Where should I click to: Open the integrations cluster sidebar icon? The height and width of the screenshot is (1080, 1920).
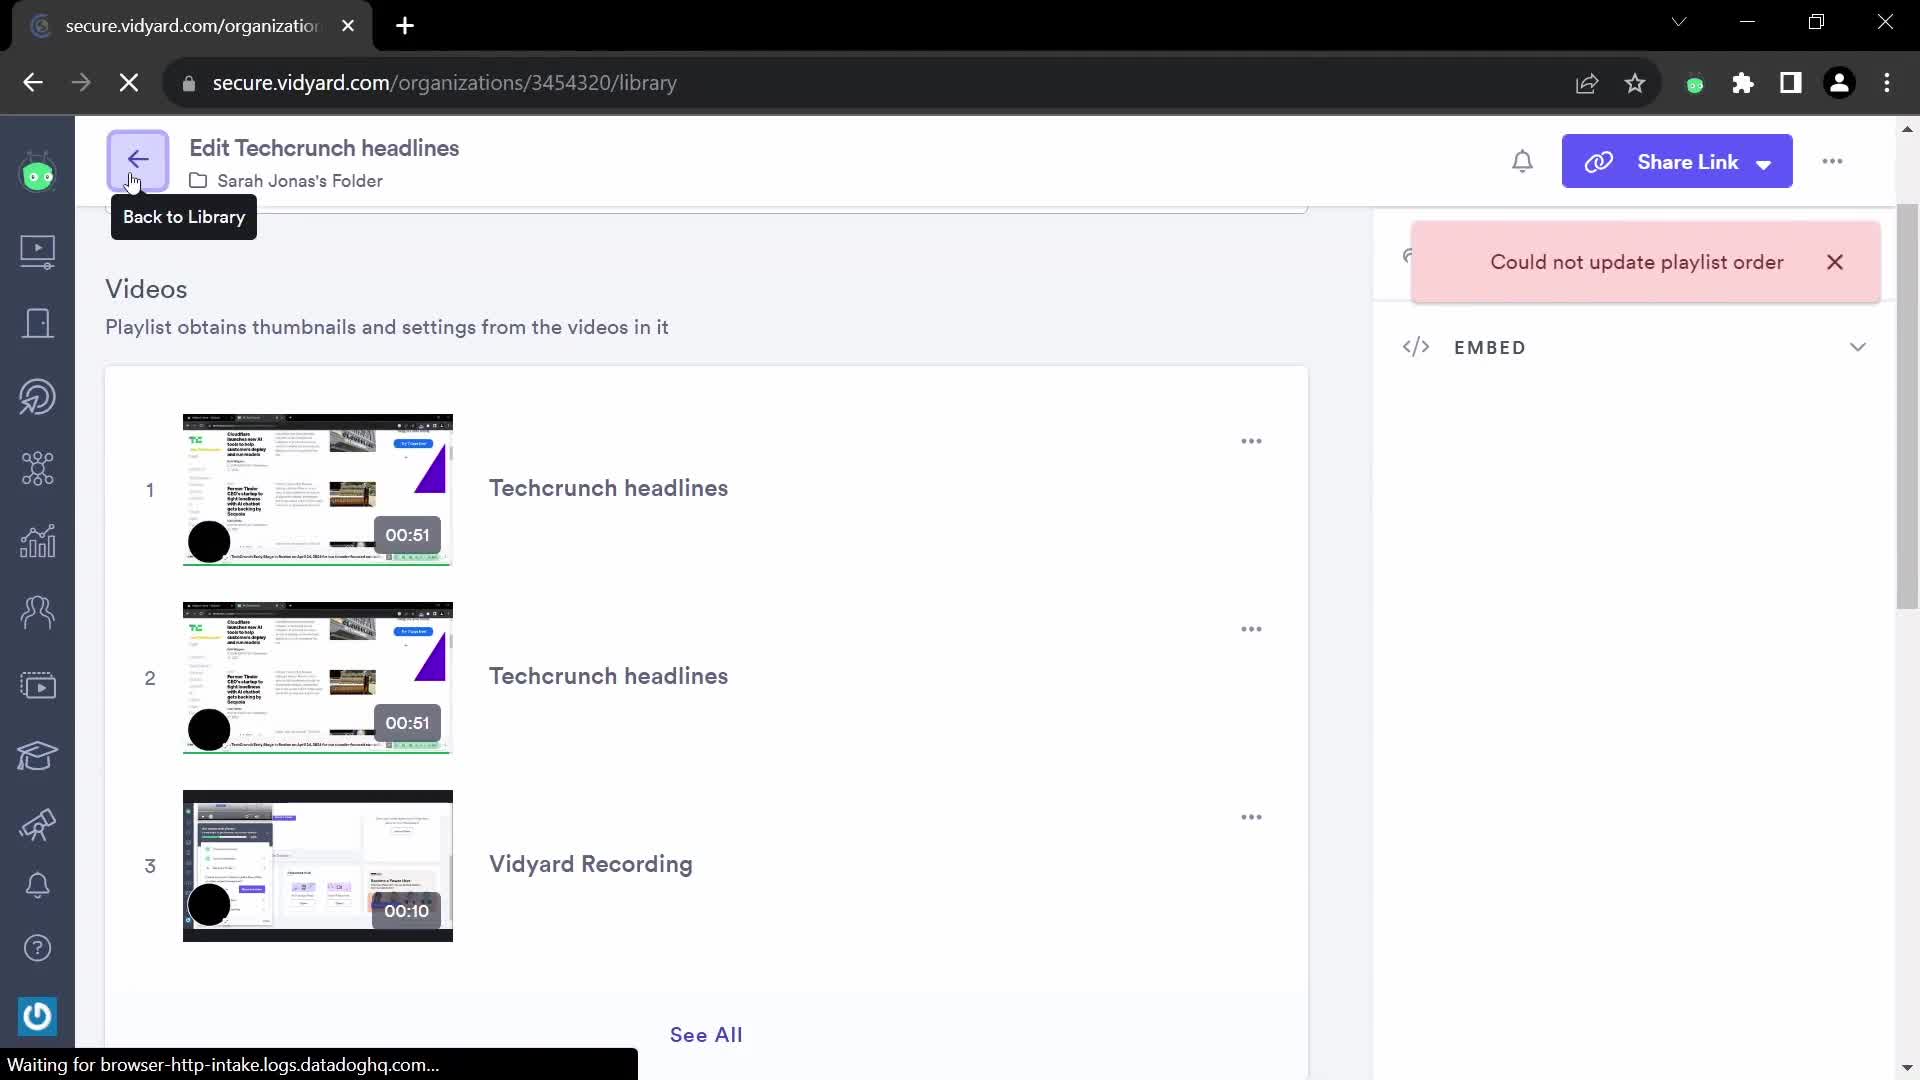(38, 468)
